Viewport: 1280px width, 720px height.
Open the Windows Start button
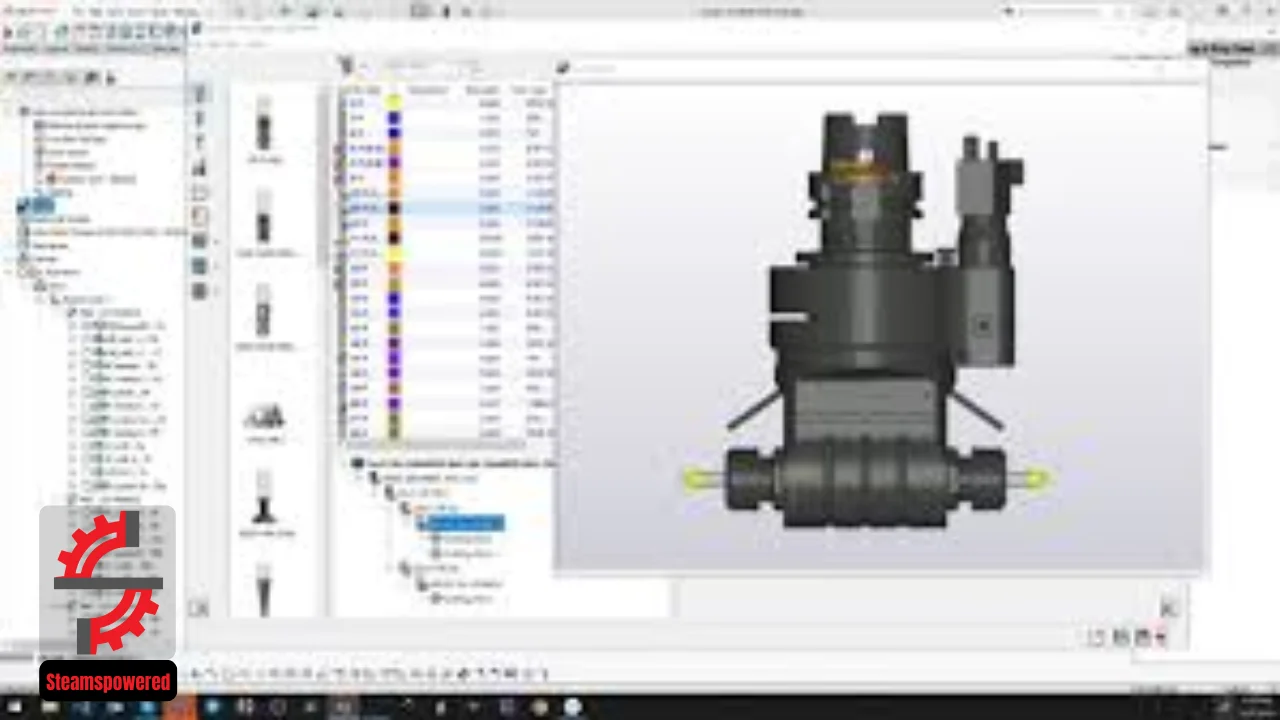point(15,708)
